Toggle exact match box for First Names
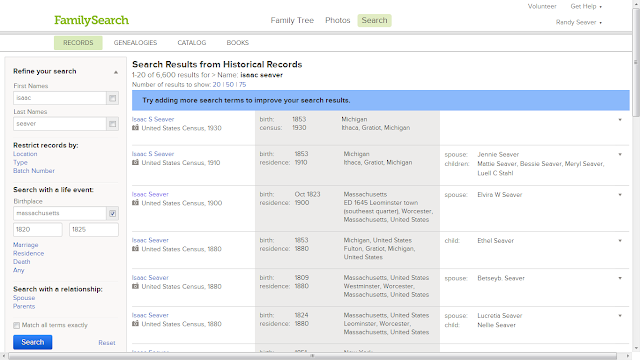This screenshot has height=360, width=640. [x=112, y=98]
